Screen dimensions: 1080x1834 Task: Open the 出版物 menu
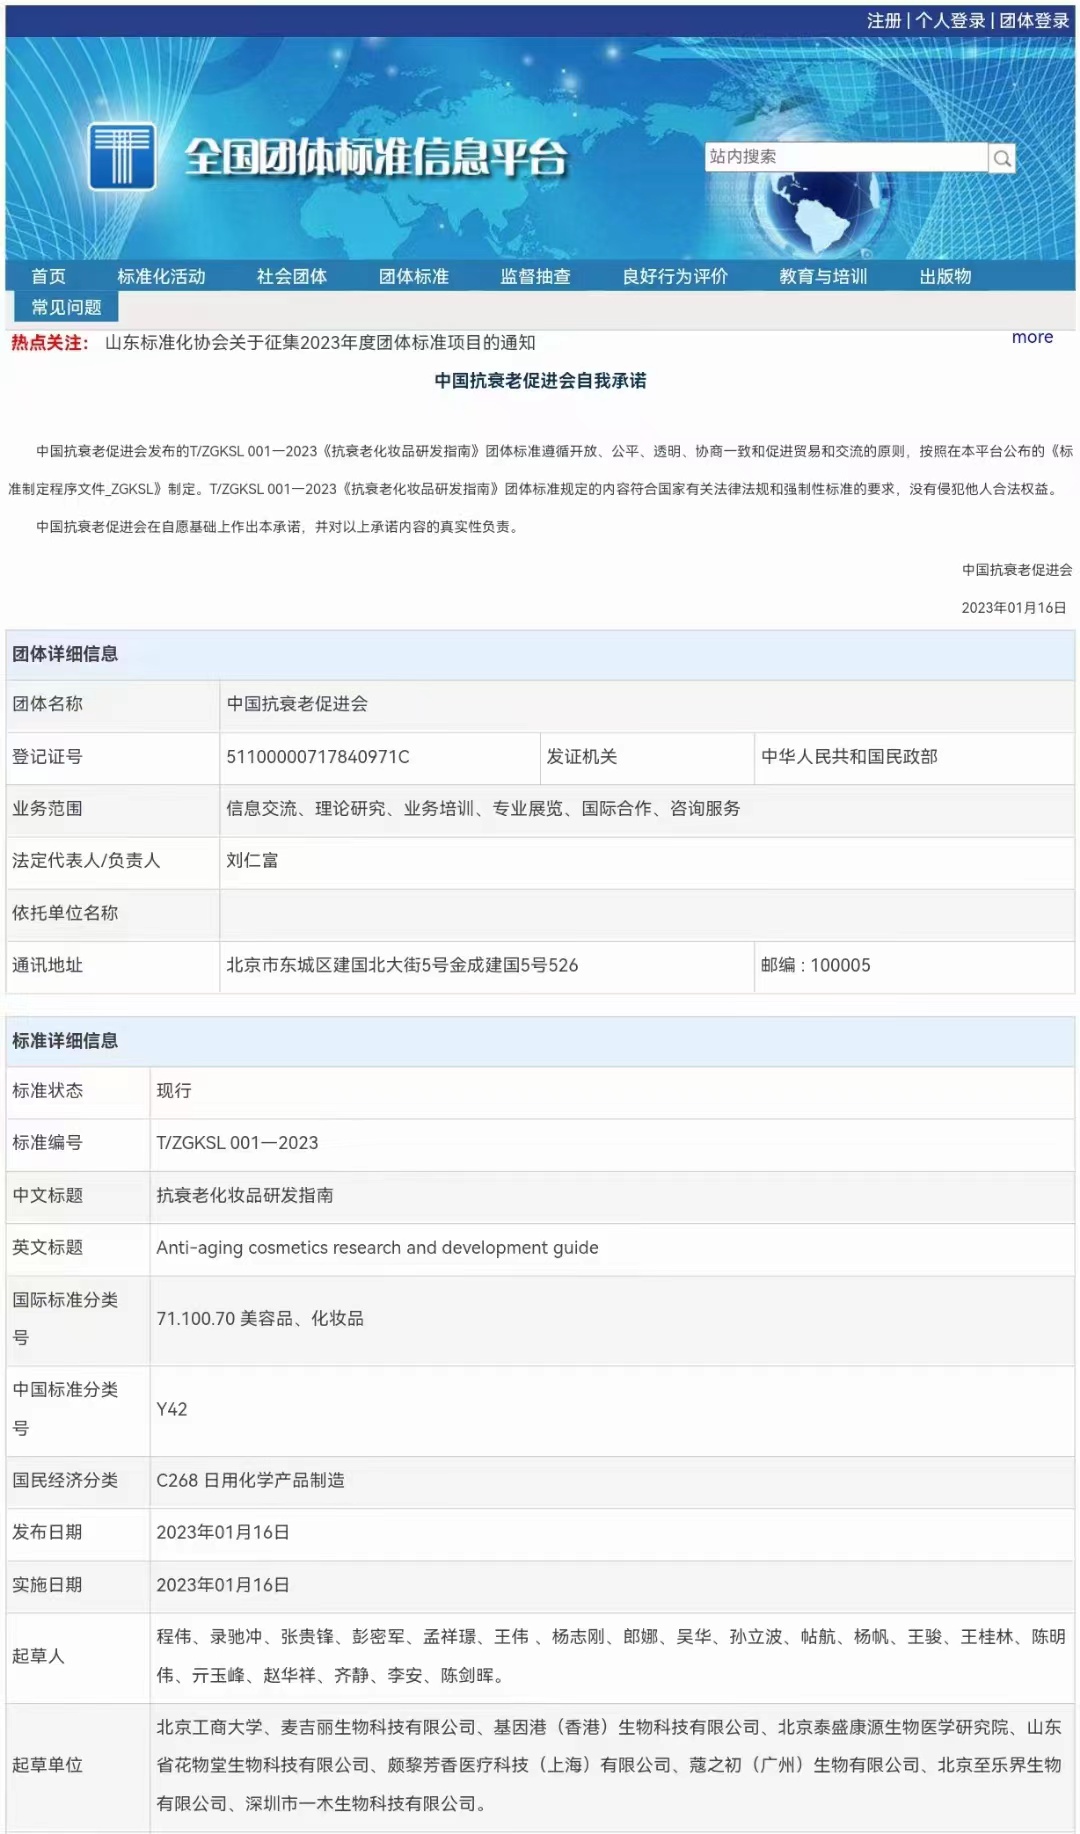[946, 276]
